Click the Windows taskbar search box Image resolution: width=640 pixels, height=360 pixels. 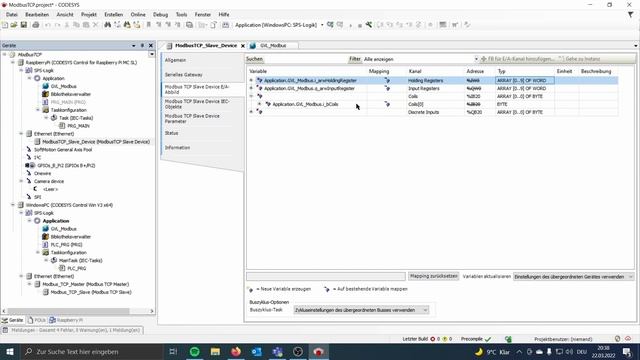(x=91, y=351)
